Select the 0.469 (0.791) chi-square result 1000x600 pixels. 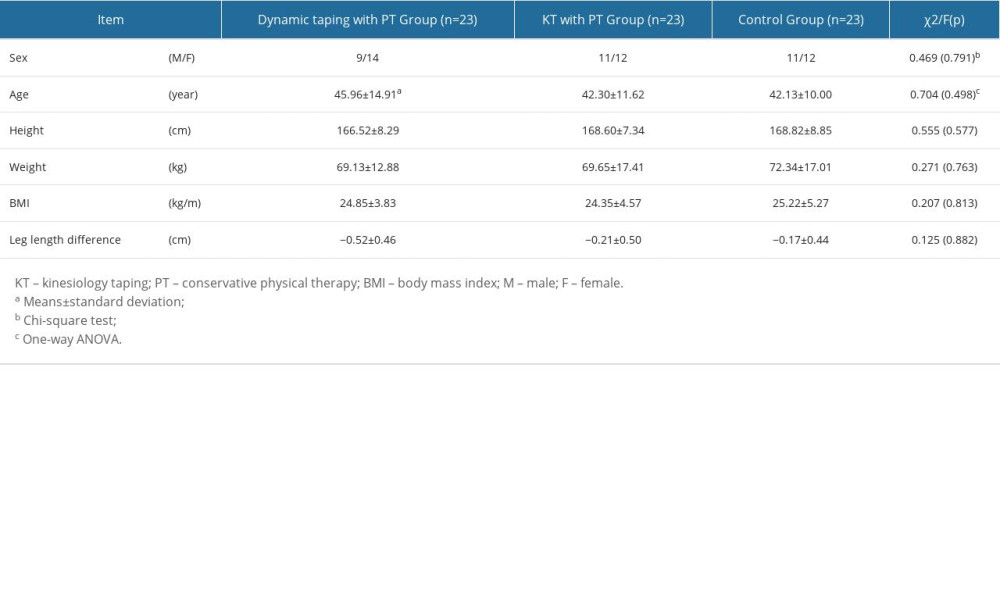click(942, 58)
